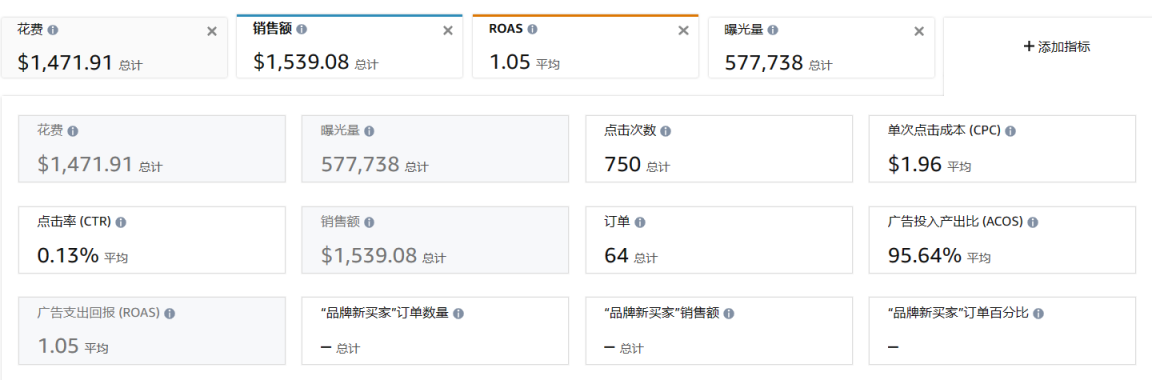1152x380 pixels.
Task: Click info icon next to 单次点击成本 (CPC)
Action: [x=1010, y=131]
